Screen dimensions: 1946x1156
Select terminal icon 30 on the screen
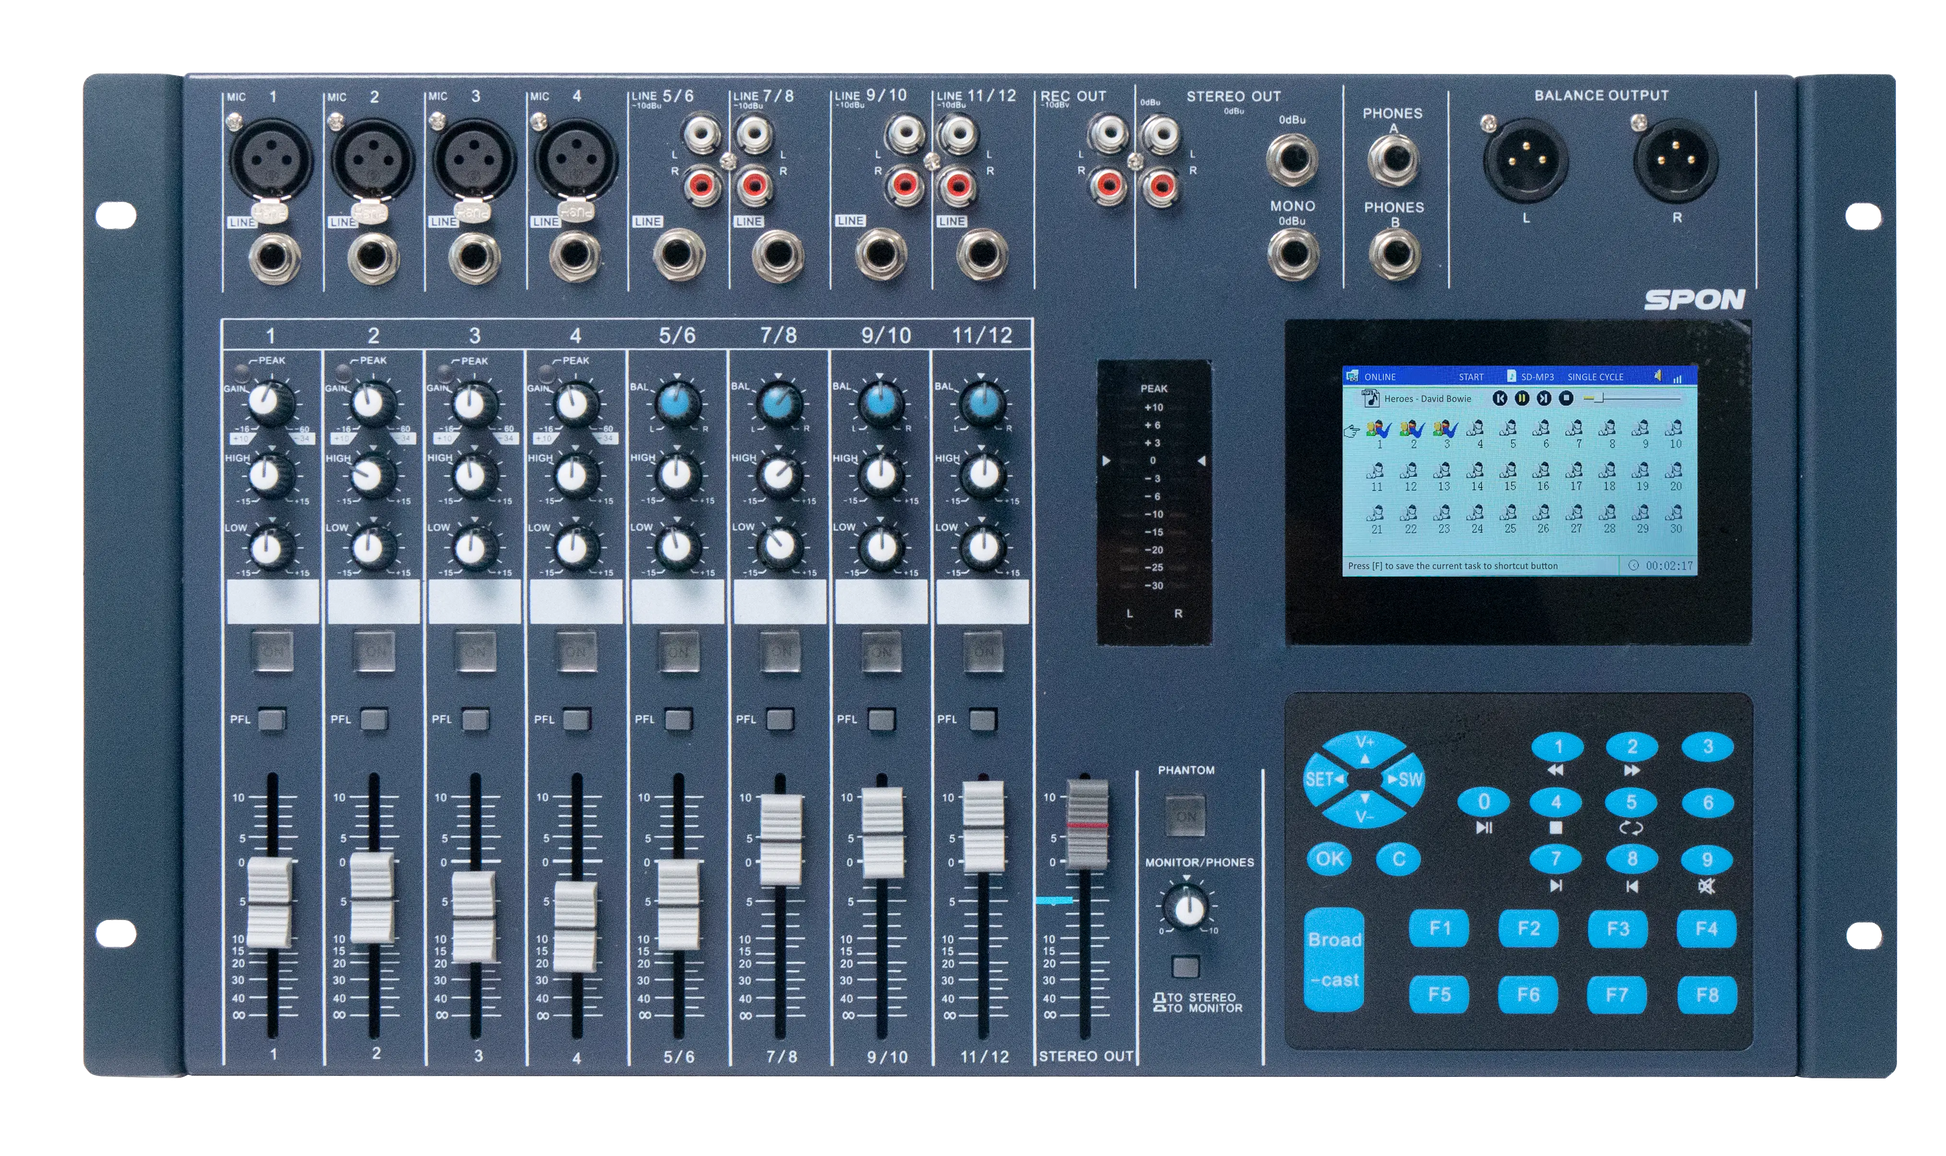tap(1674, 513)
